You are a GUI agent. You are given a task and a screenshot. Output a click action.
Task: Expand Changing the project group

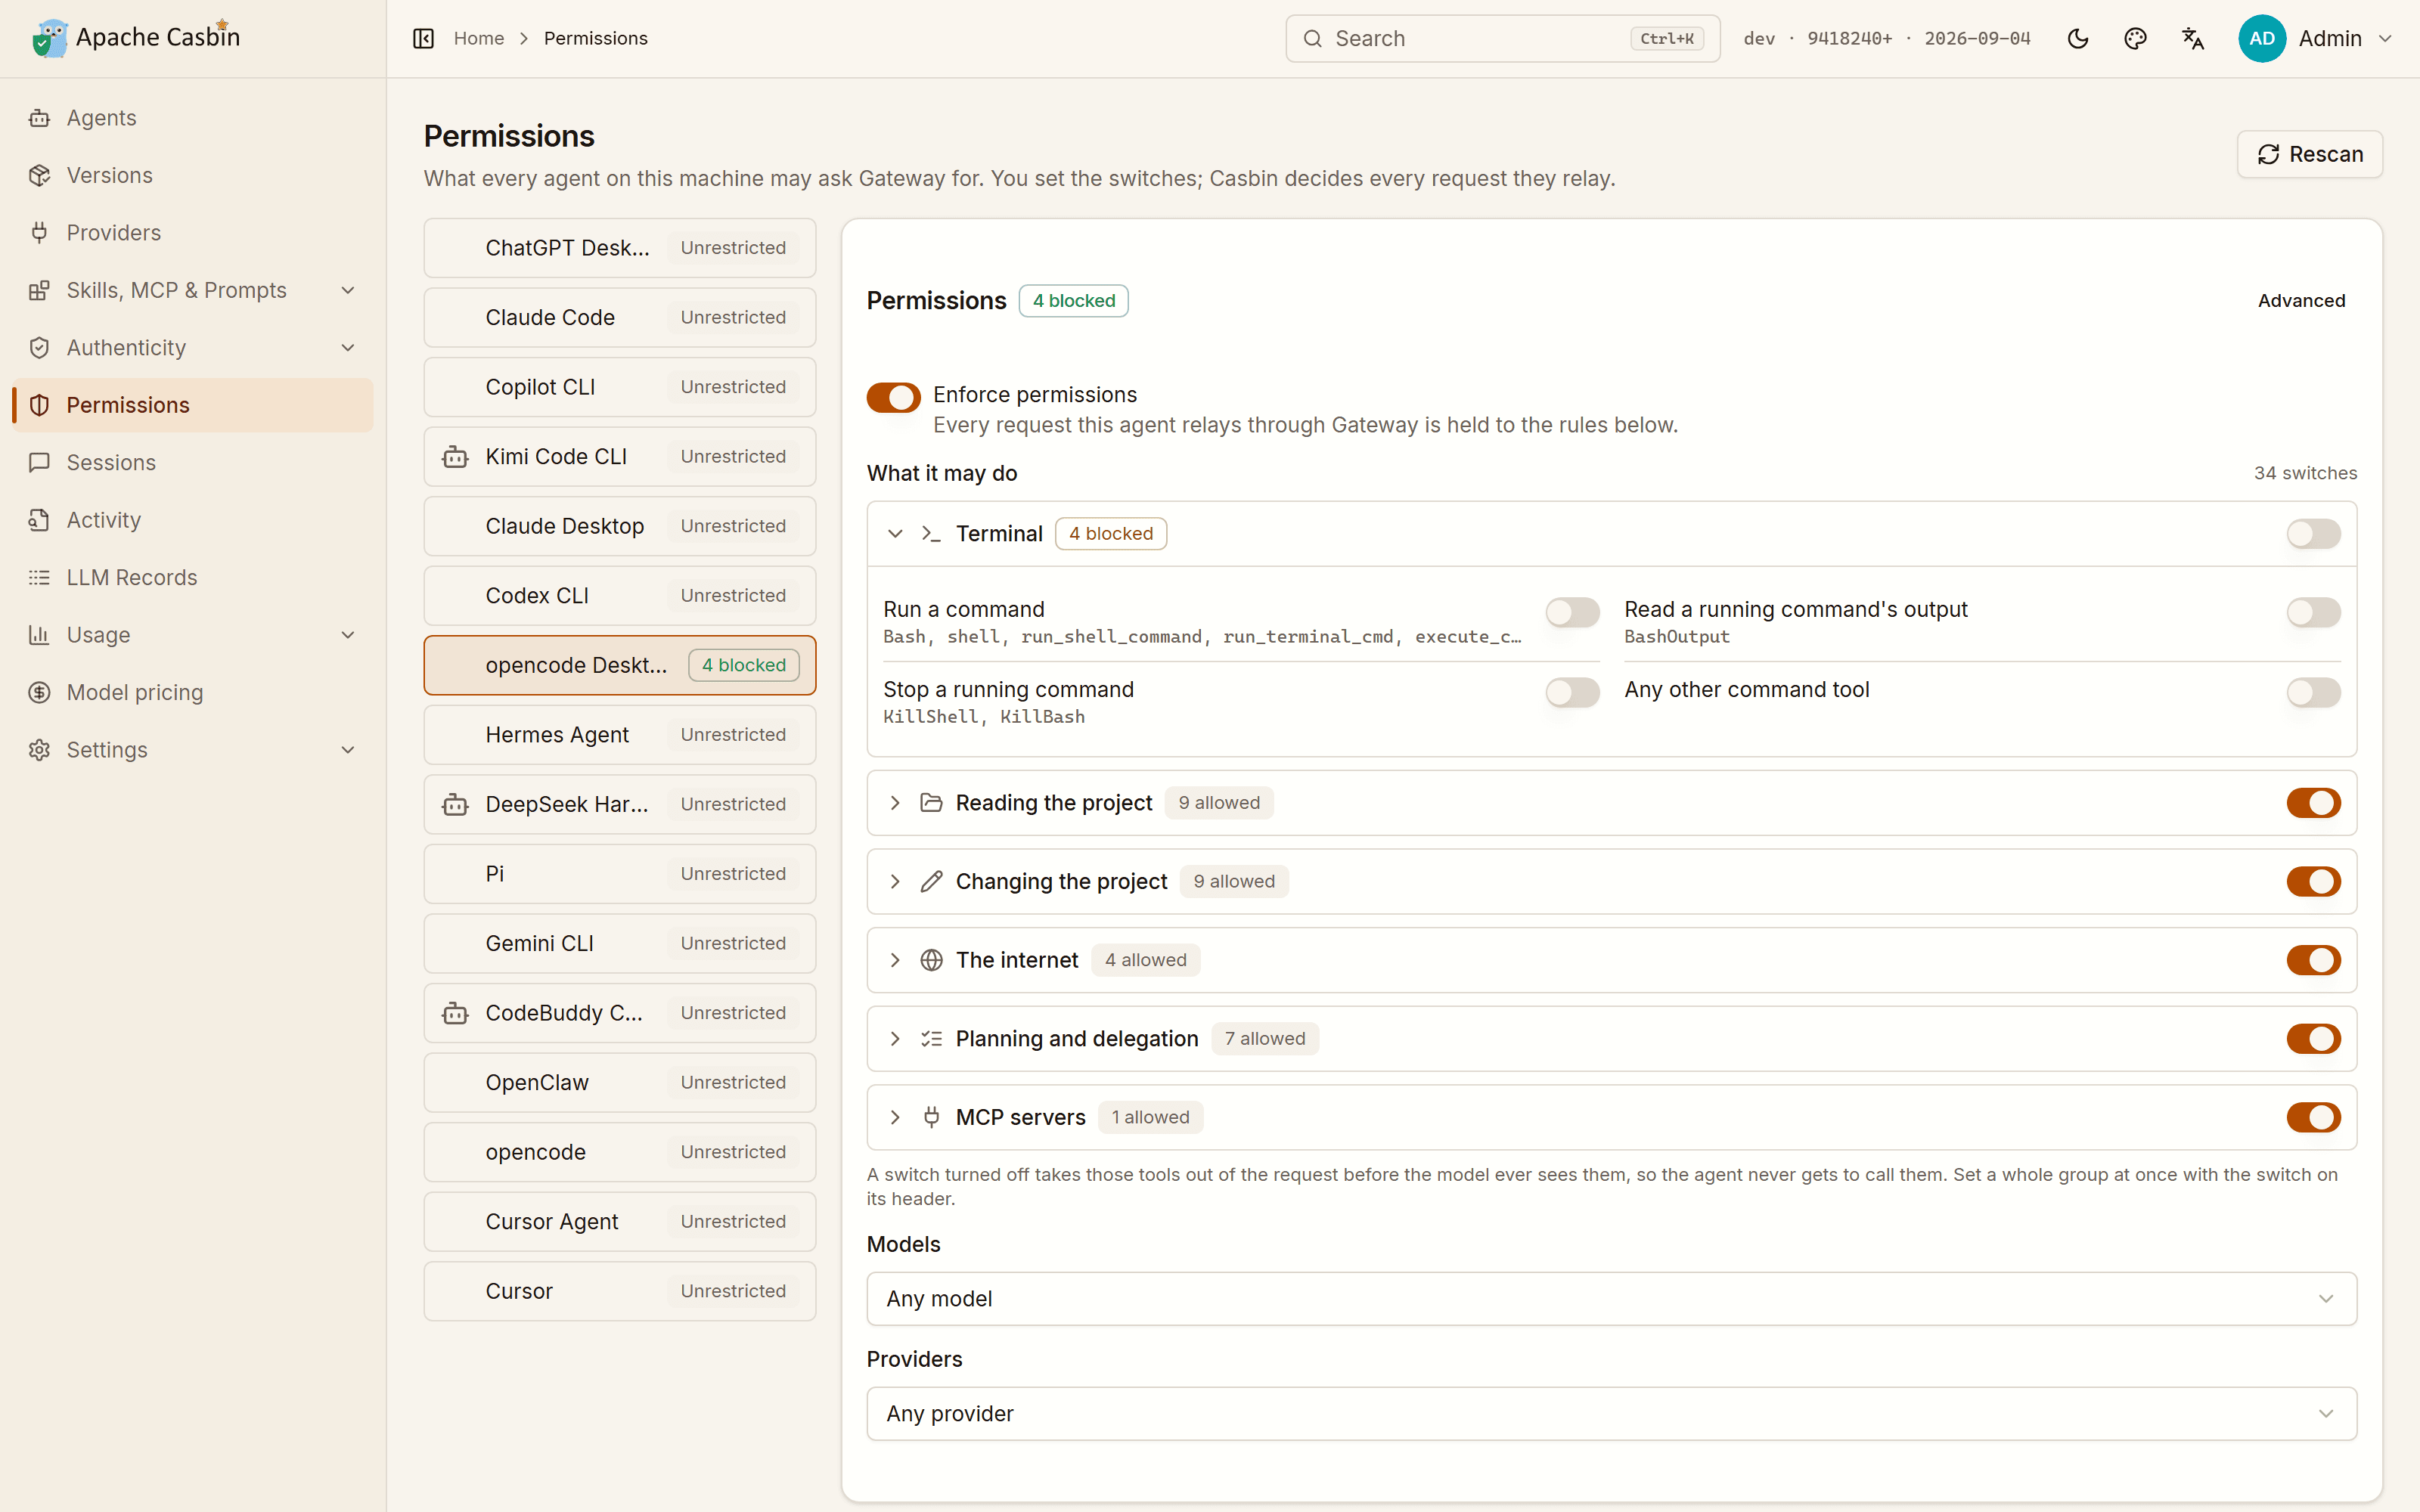895,881
